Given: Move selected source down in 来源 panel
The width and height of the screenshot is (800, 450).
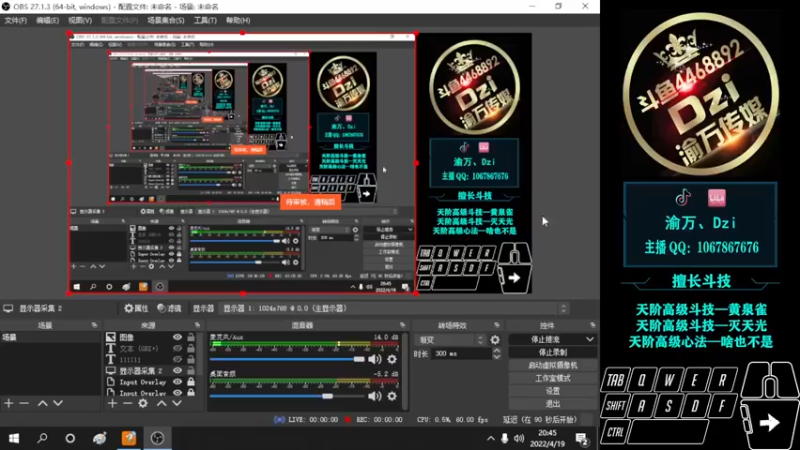Looking at the screenshot, I should [x=177, y=403].
